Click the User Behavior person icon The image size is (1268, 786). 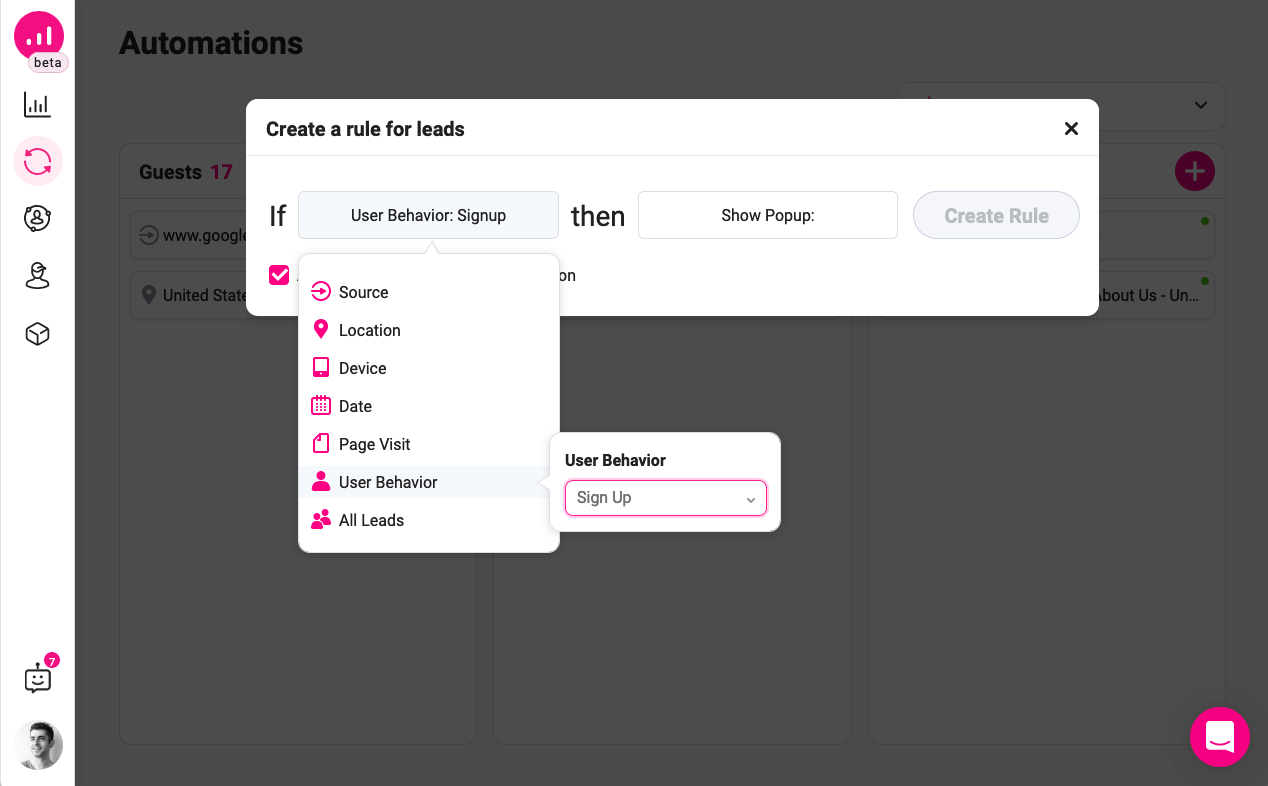pyautogui.click(x=321, y=481)
